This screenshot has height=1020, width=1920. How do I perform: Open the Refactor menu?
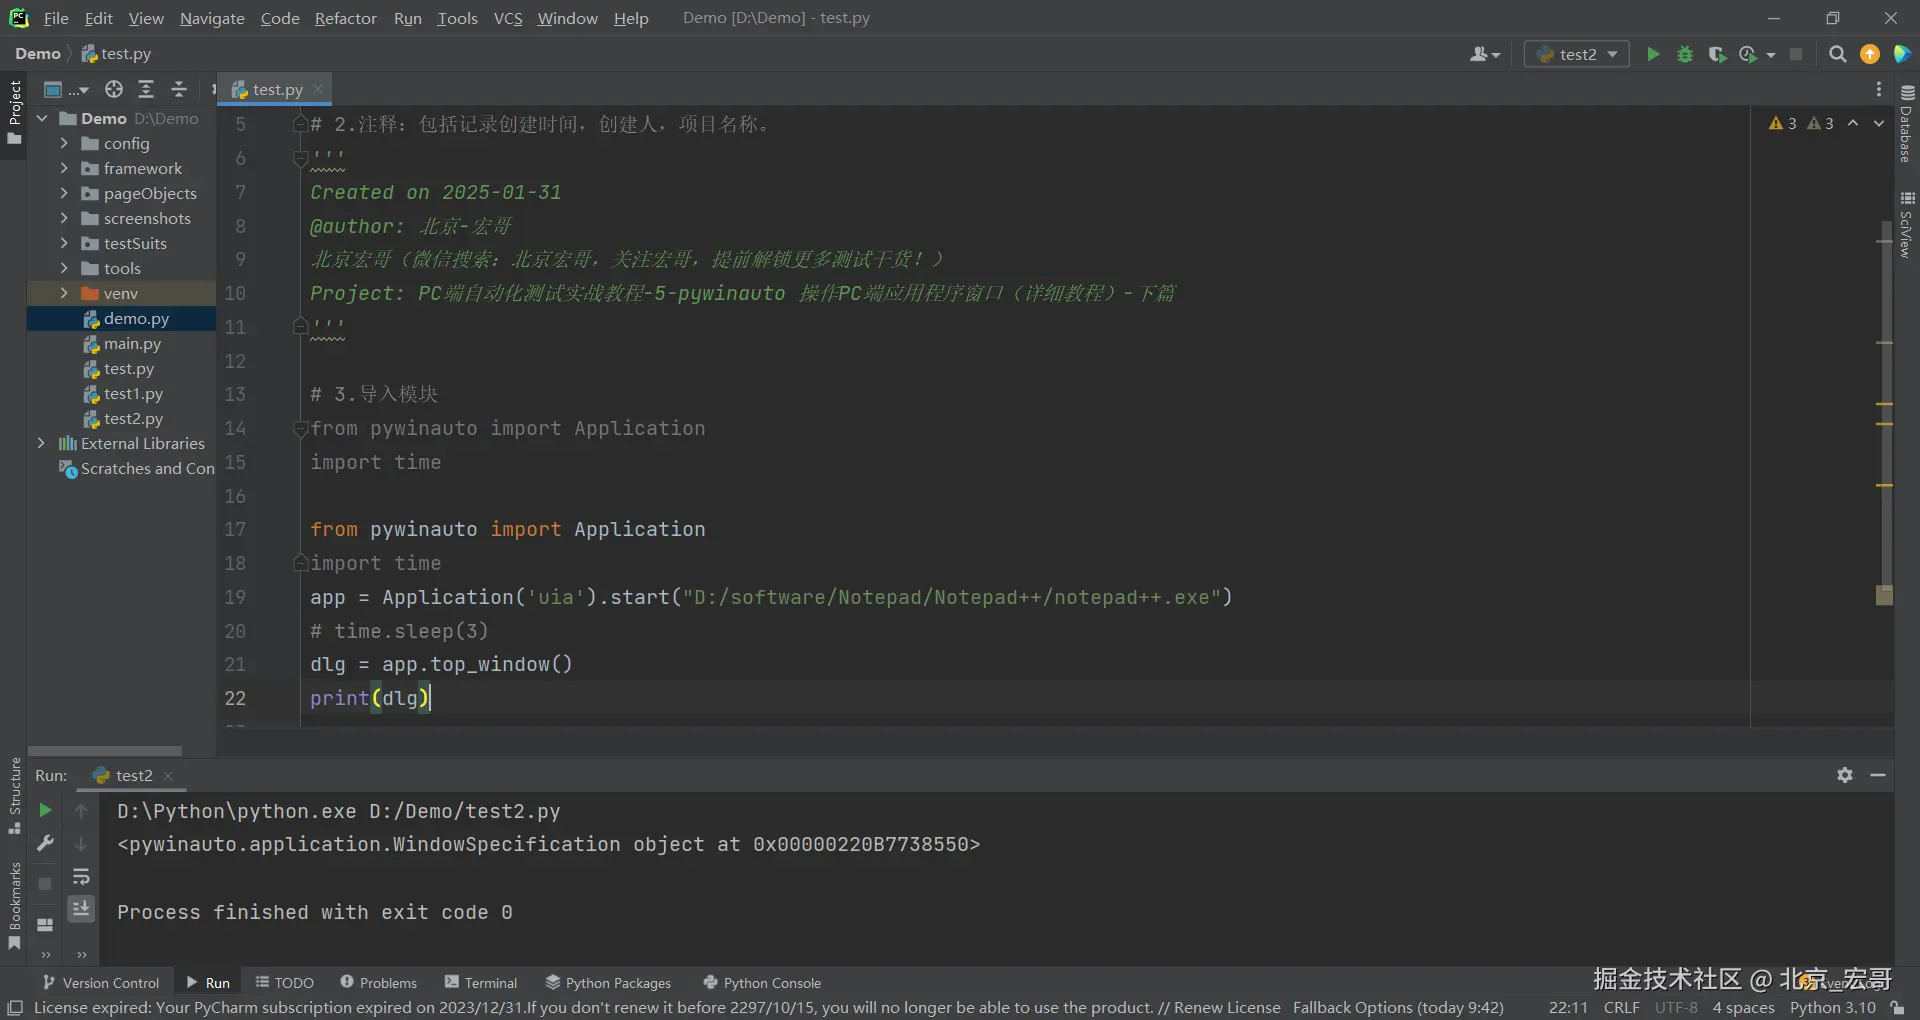coord(345,18)
